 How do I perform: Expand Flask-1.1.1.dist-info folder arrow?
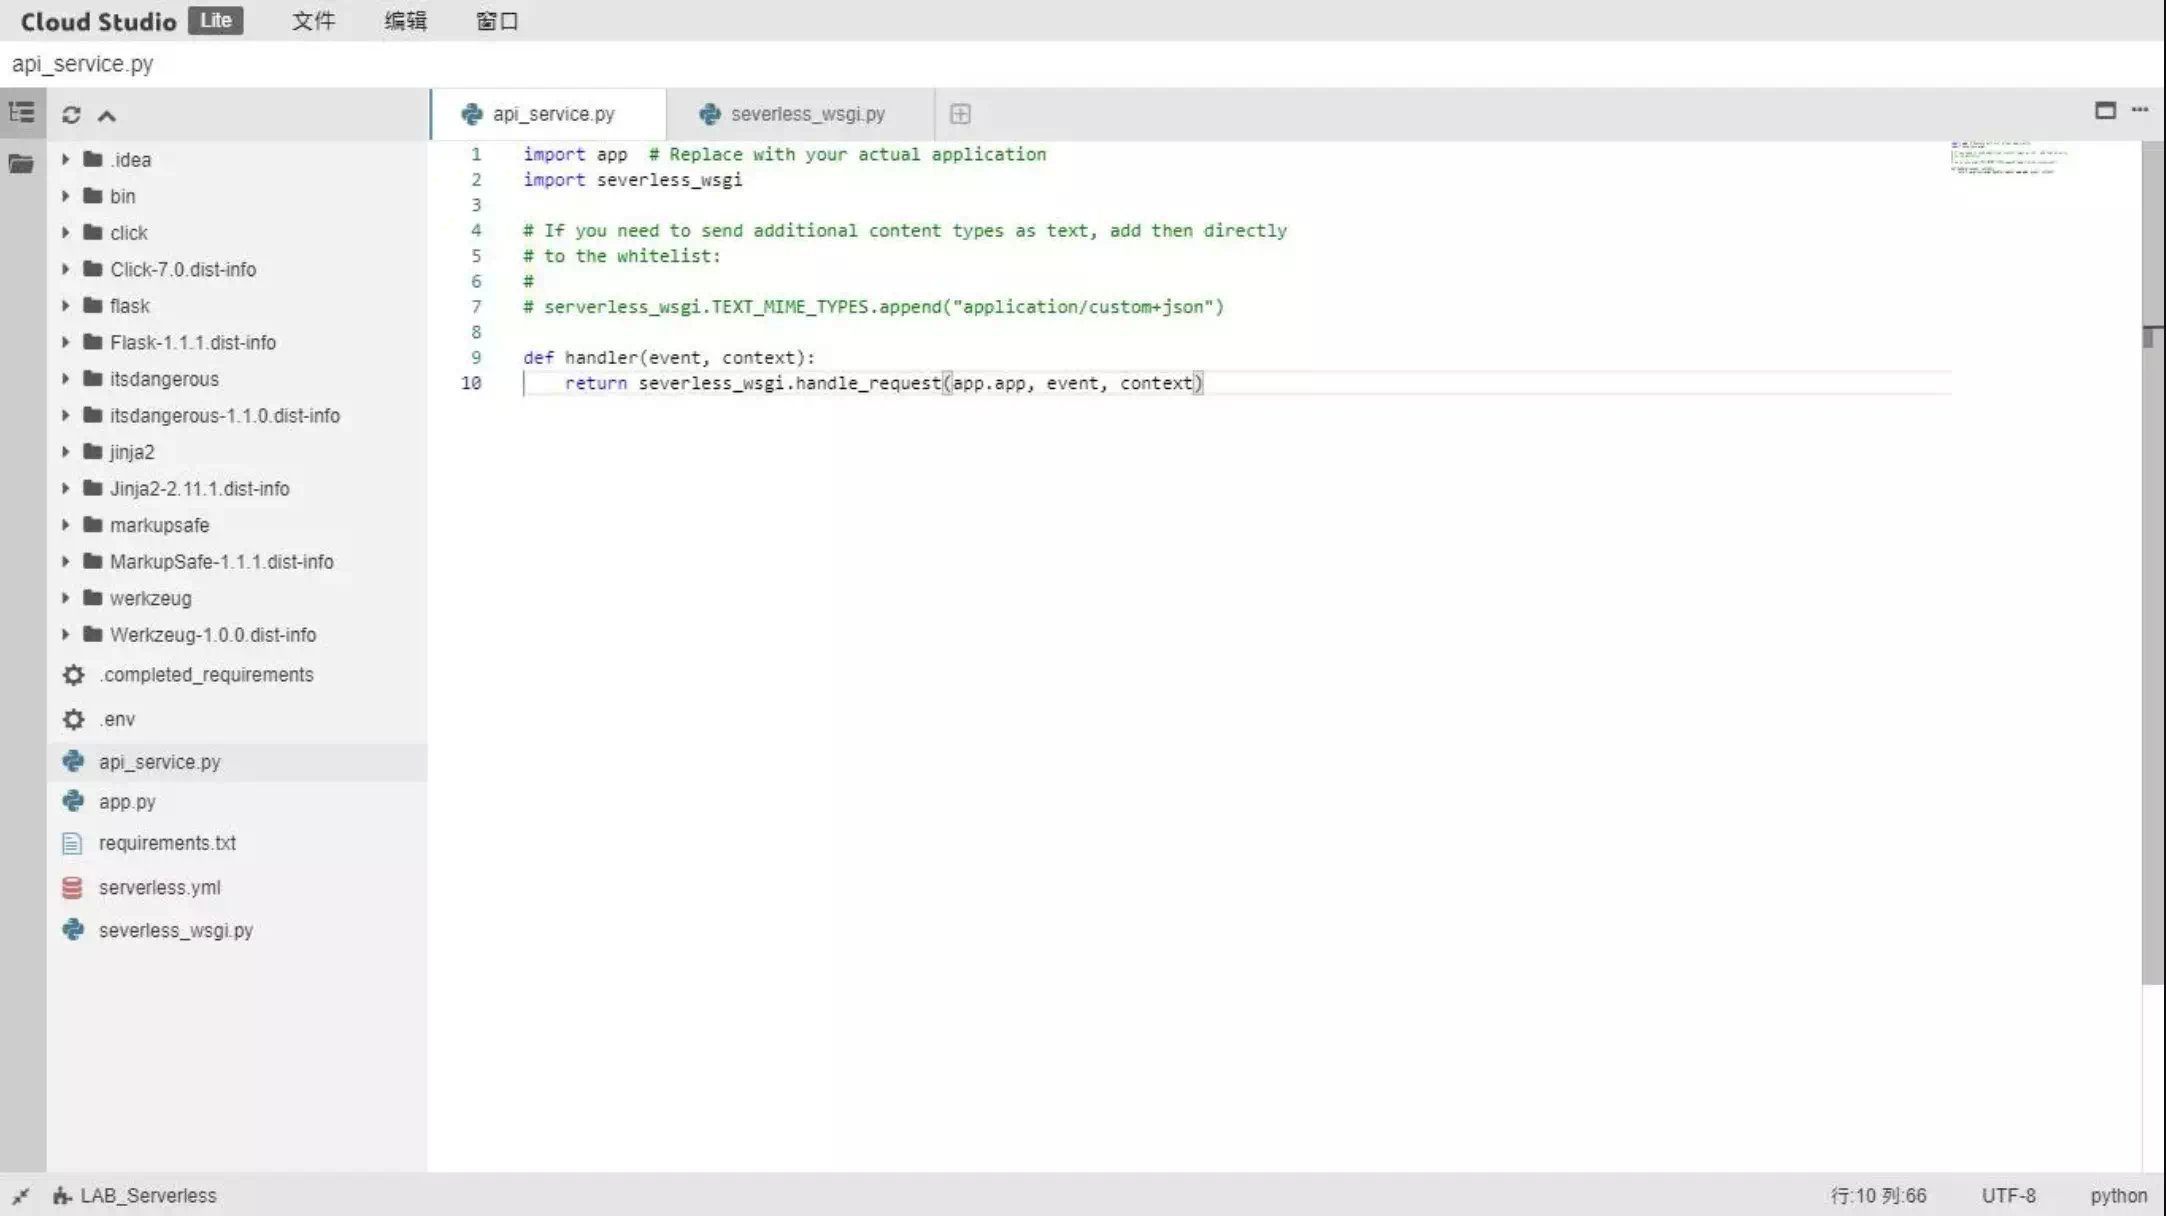click(x=65, y=342)
